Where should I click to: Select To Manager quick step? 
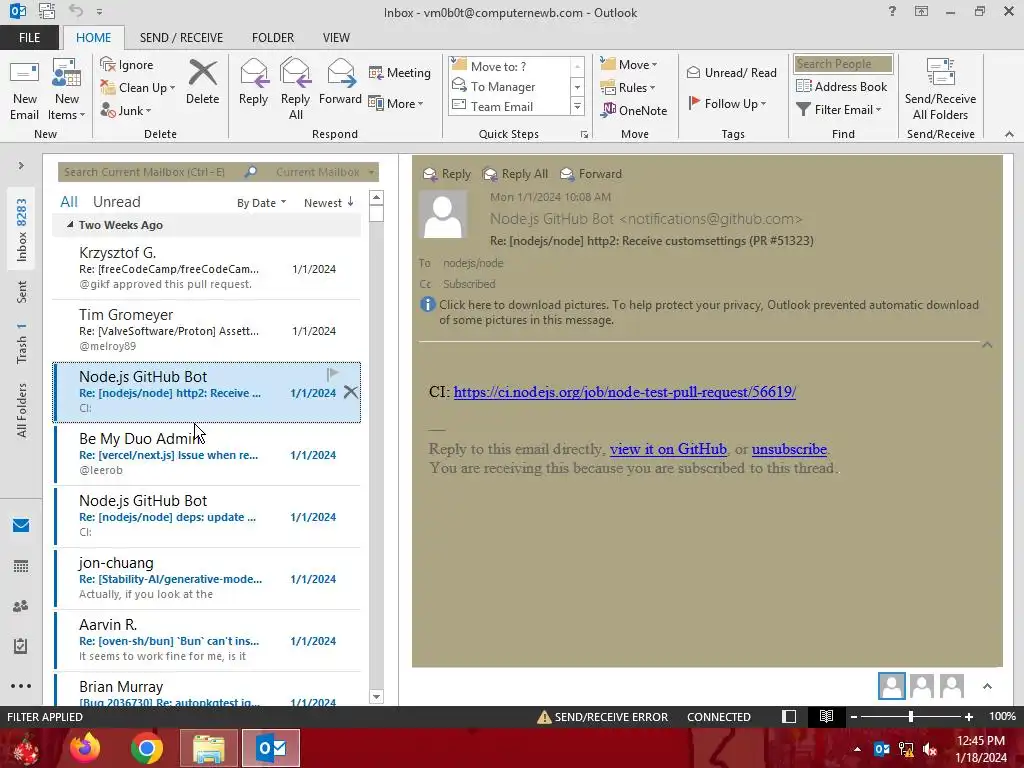coord(510,86)
